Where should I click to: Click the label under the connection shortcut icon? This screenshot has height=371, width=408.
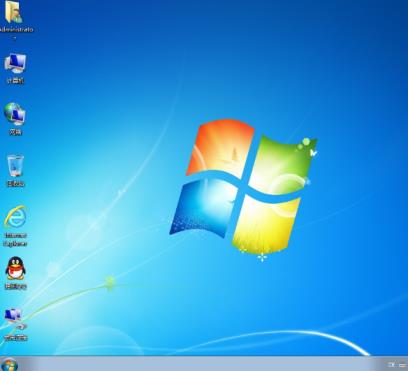(x=16, y=338)
